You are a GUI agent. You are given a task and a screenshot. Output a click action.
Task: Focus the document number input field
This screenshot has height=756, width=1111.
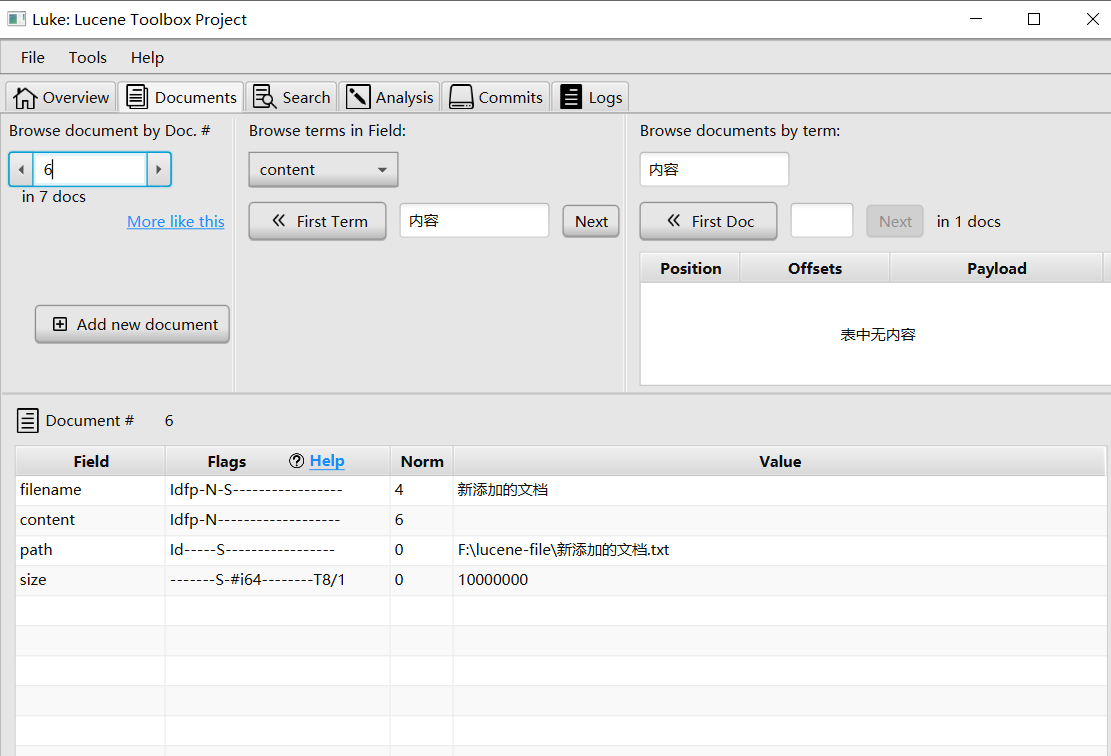[x=90, y=169]
